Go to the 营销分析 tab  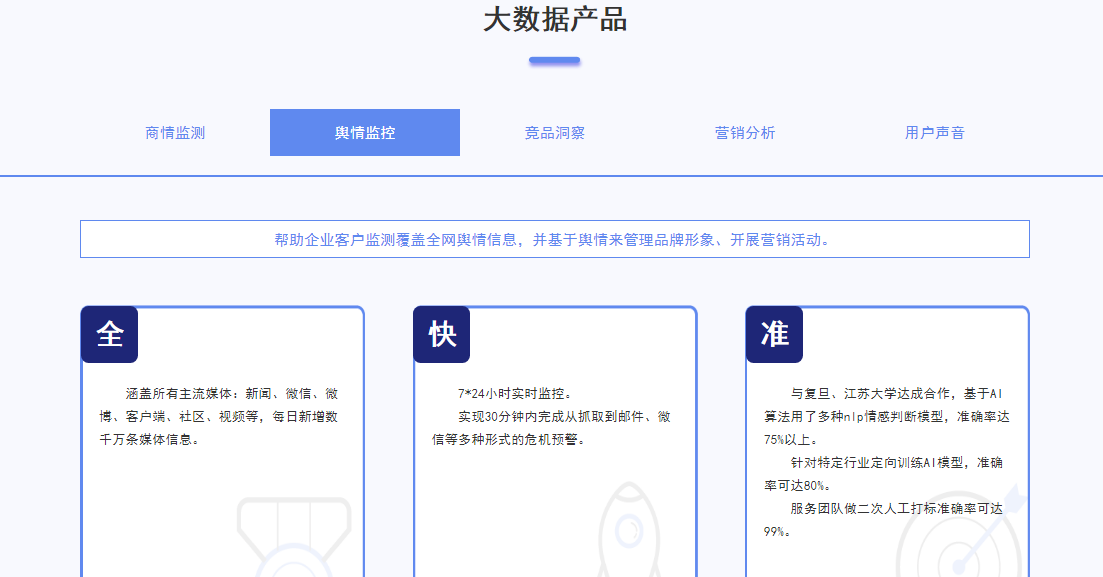coord(745,133)
